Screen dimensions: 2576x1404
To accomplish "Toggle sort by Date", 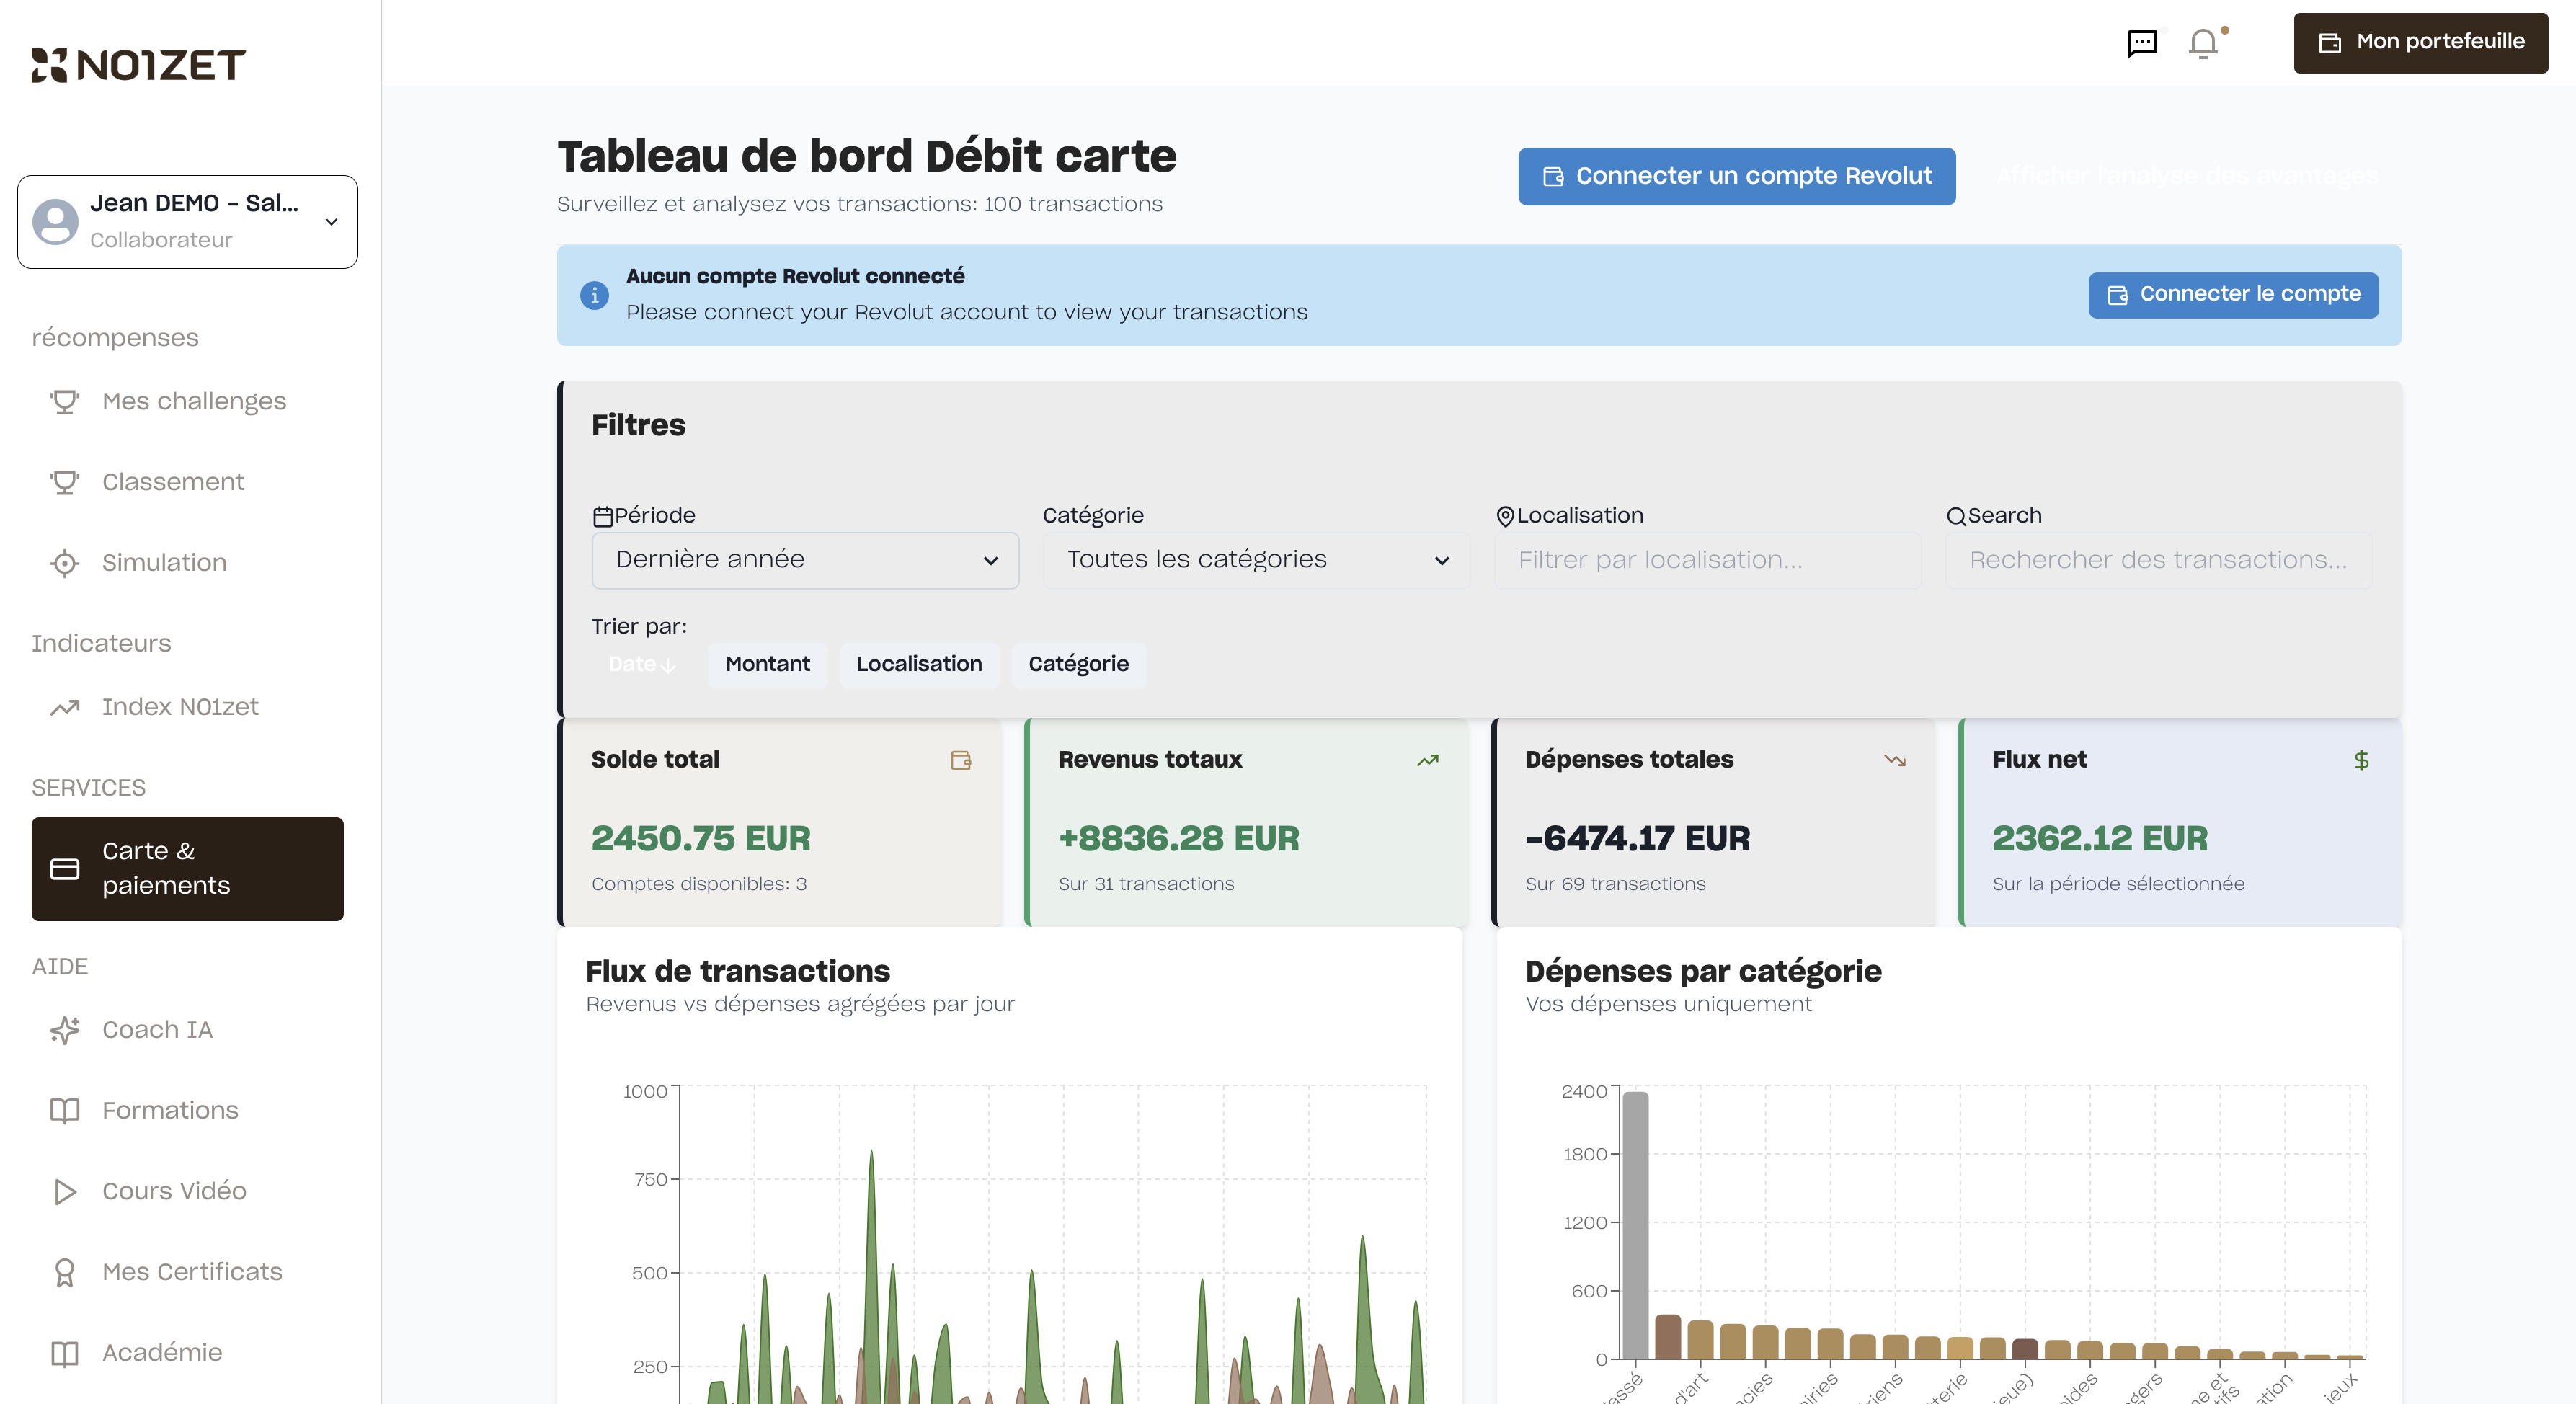I will point(642,665).
